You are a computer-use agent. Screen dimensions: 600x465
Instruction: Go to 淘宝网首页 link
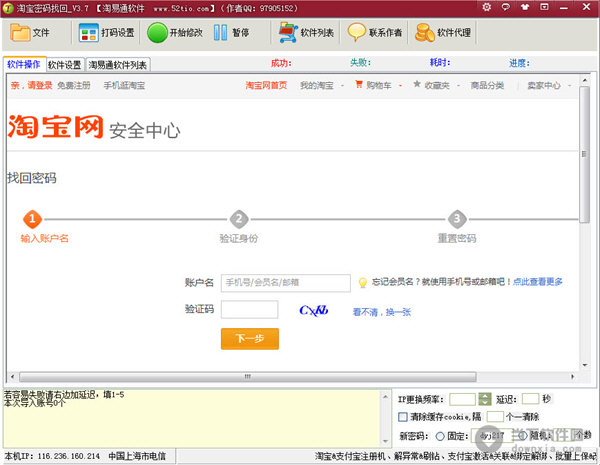tap(266, 85)
